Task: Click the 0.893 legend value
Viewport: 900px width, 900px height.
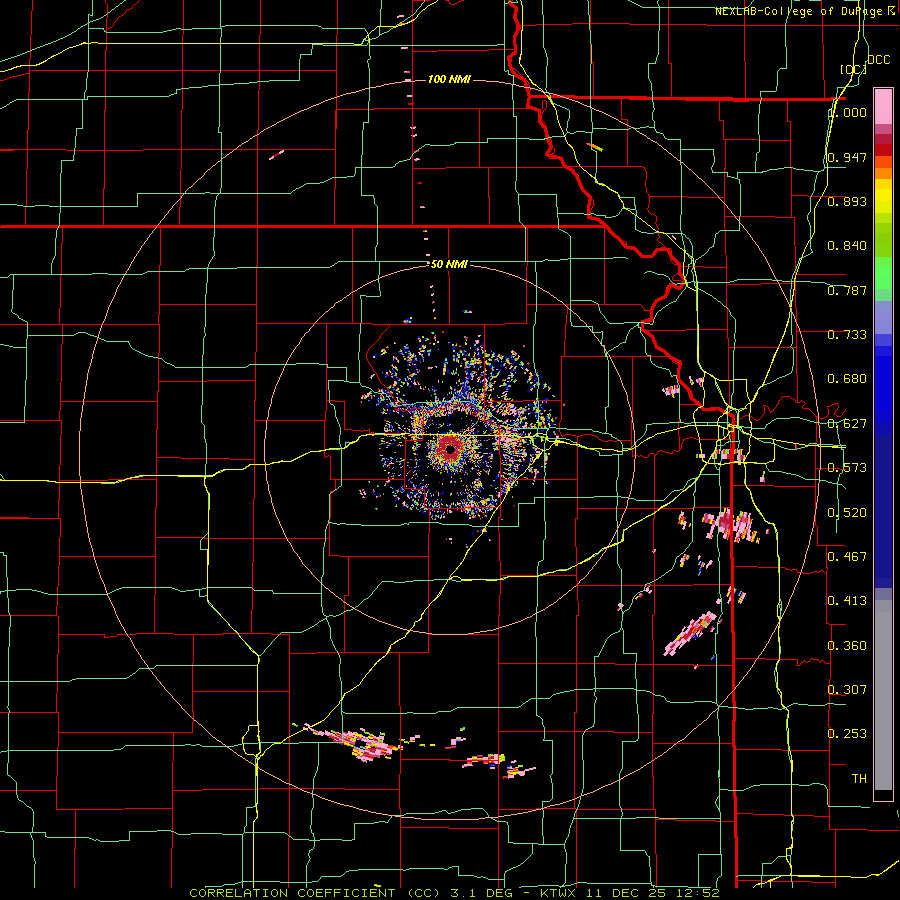Action: point(847,201)
